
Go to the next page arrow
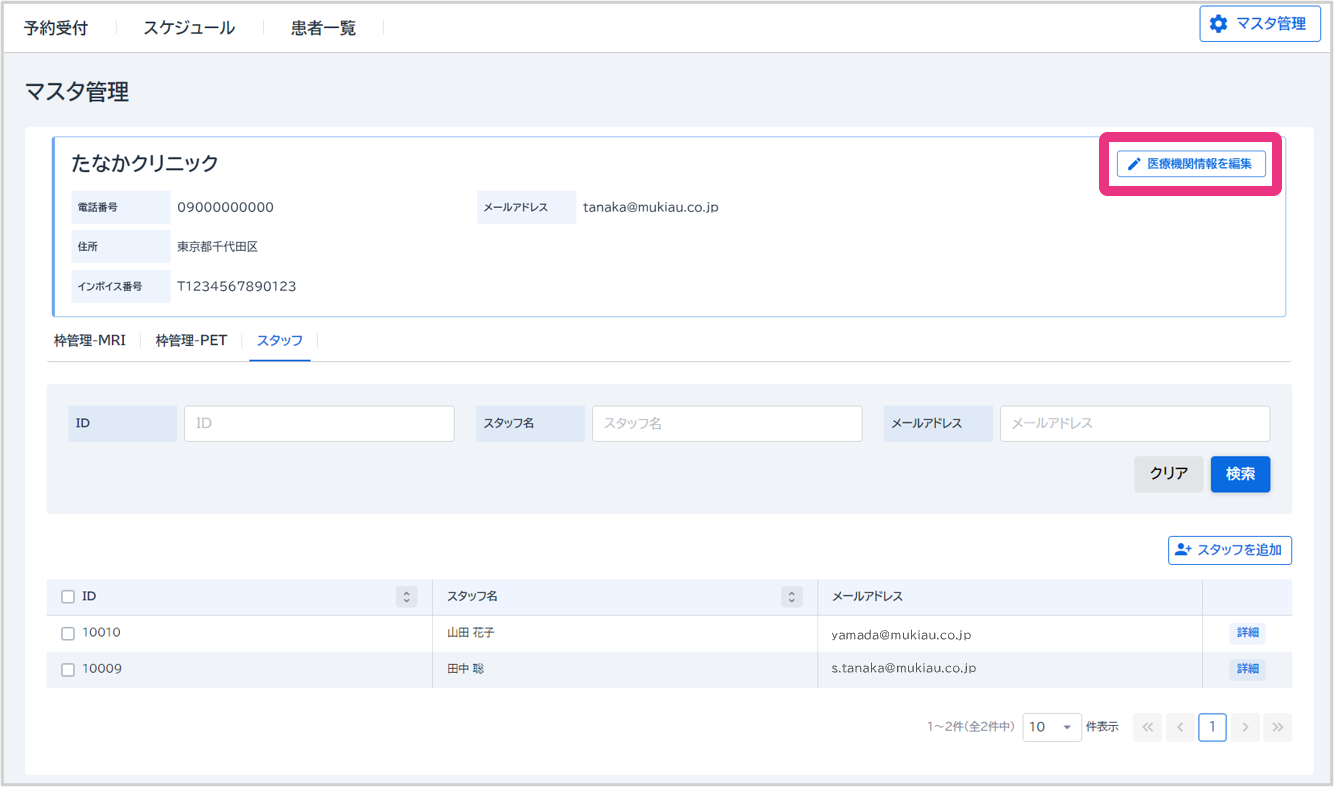pyautogui.click(x=1245, y=727)
